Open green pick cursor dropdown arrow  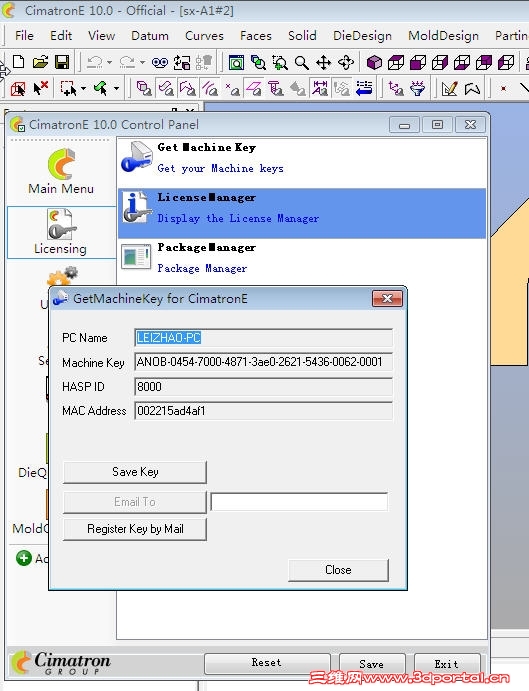click(x=116, y=89)
